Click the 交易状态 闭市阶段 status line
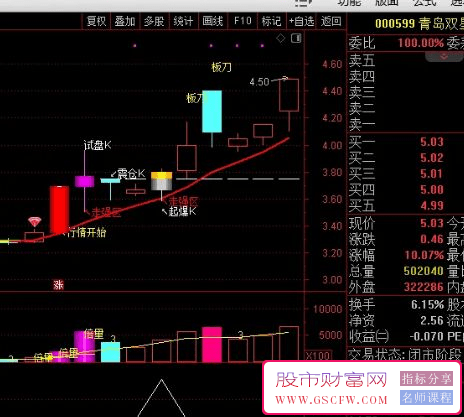The height and width of the screenshot is (417, 464). (x=405, y=354)
